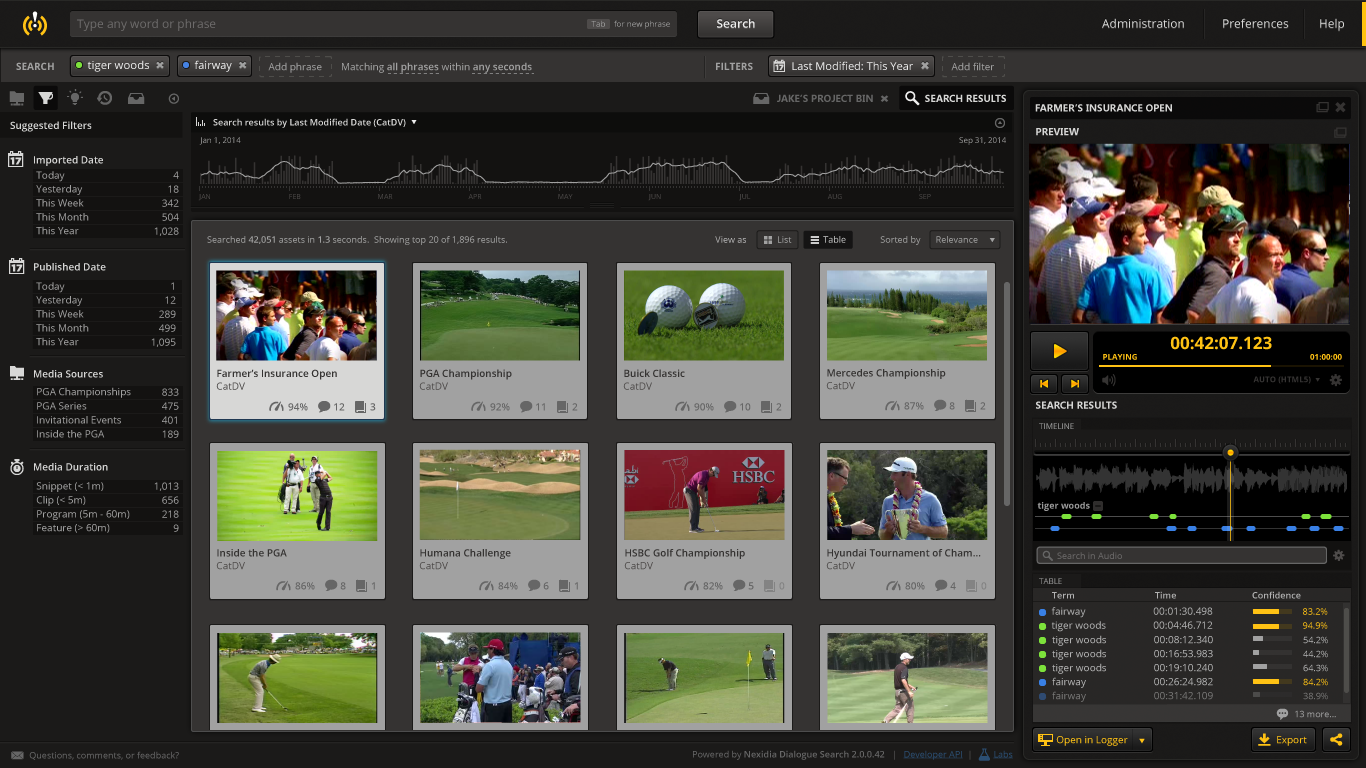
Task: Click the Media Duration stopwatch icon
Action: 16,466
